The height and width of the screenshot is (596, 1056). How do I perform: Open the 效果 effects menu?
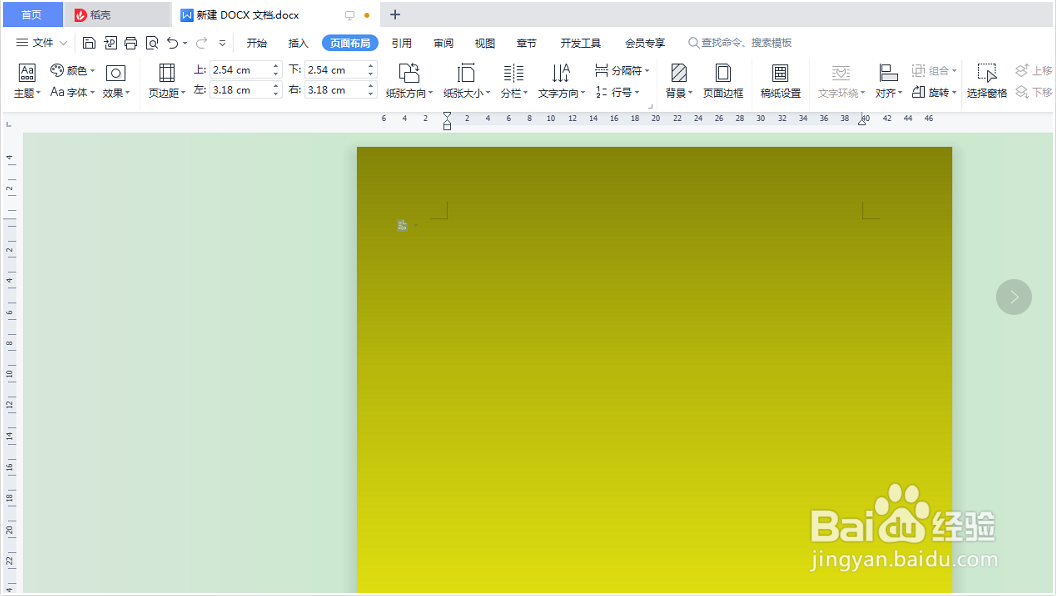116,80
